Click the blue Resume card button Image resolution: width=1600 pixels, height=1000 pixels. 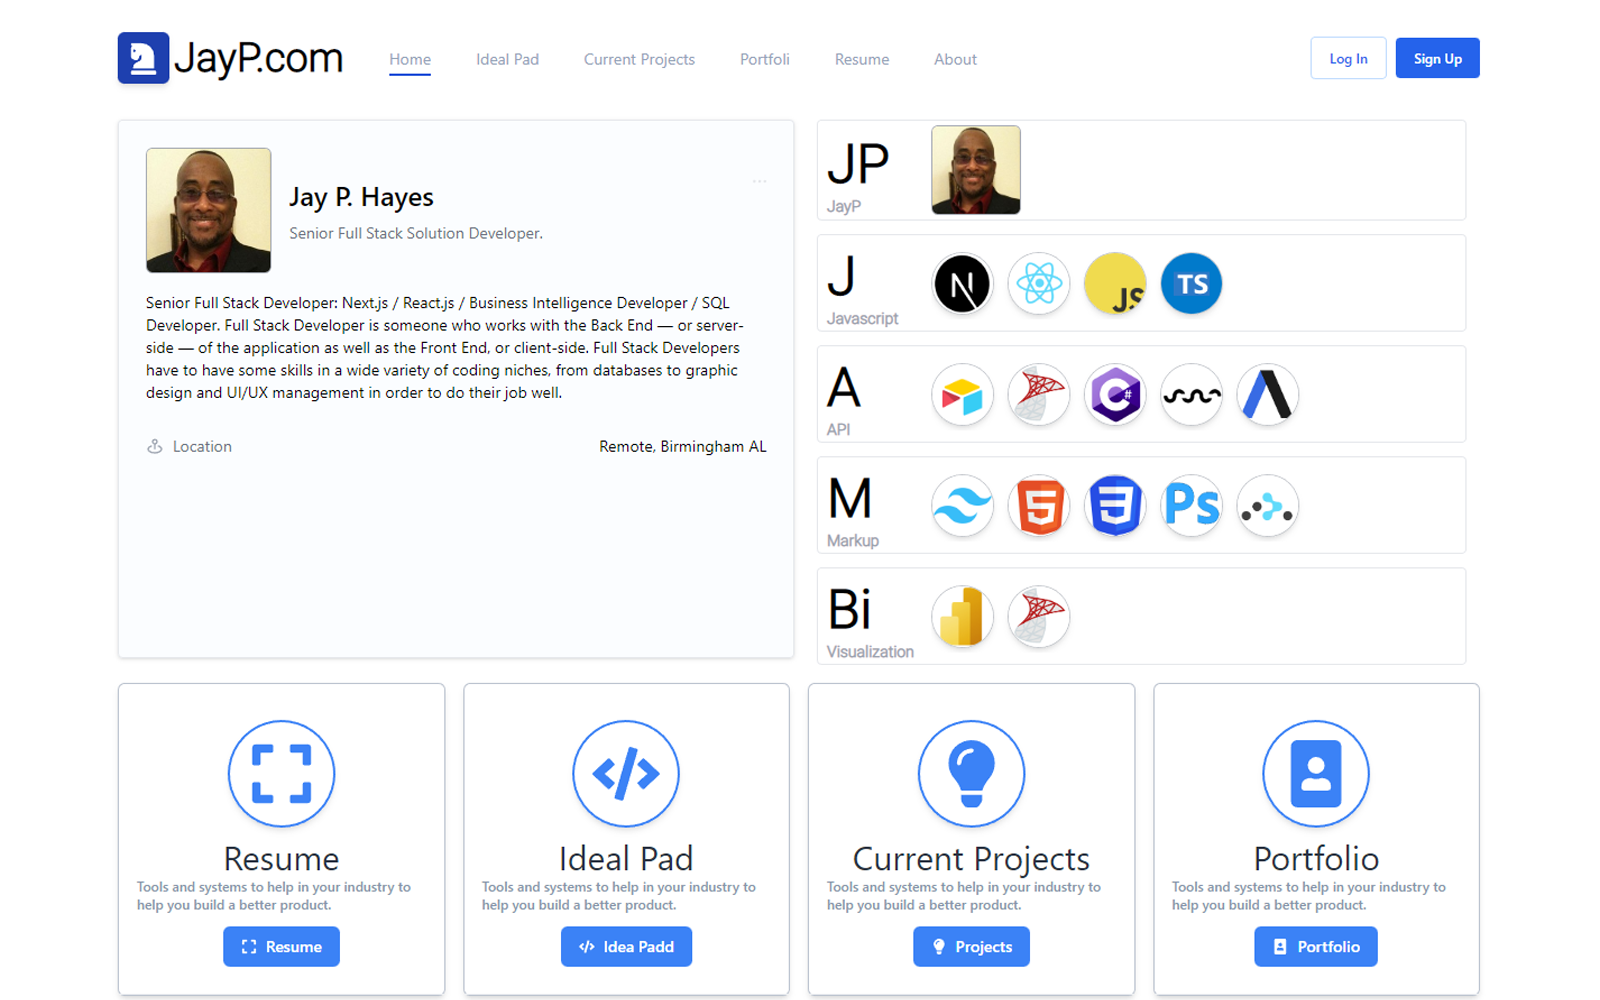click(281, 947)
